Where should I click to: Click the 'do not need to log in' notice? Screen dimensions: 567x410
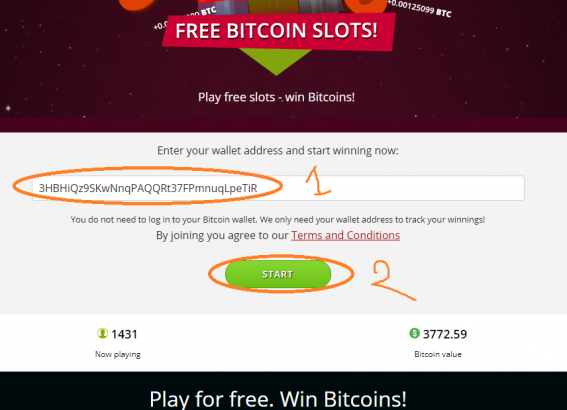(278, 220)
